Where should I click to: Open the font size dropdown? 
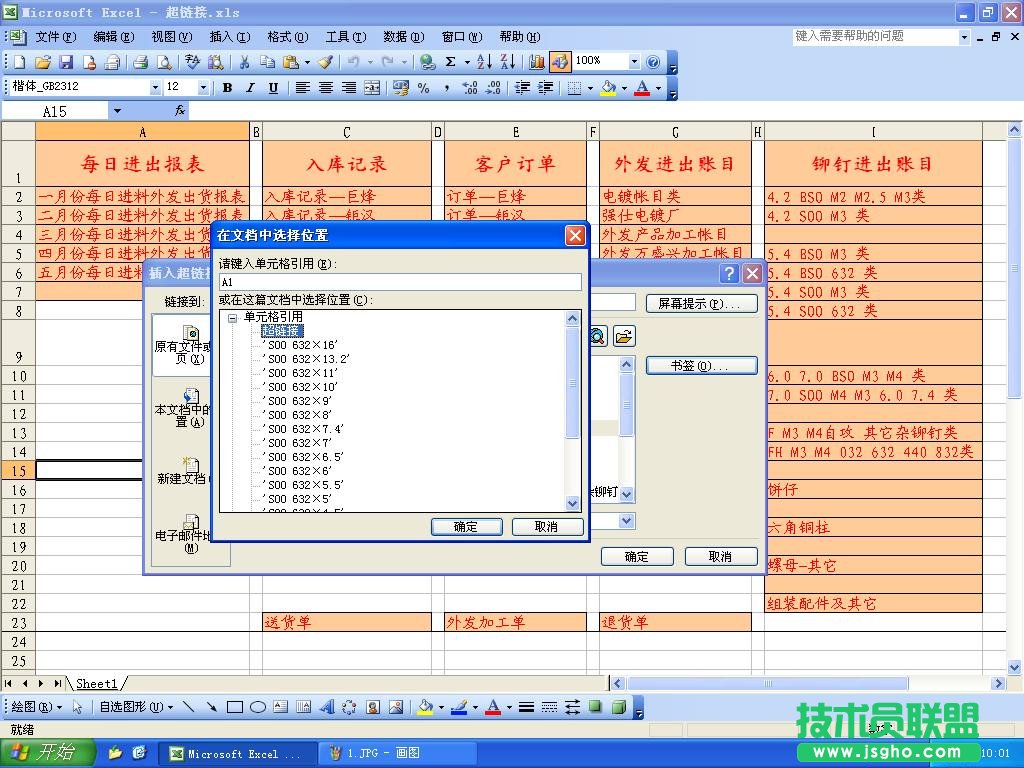[201, 87]
